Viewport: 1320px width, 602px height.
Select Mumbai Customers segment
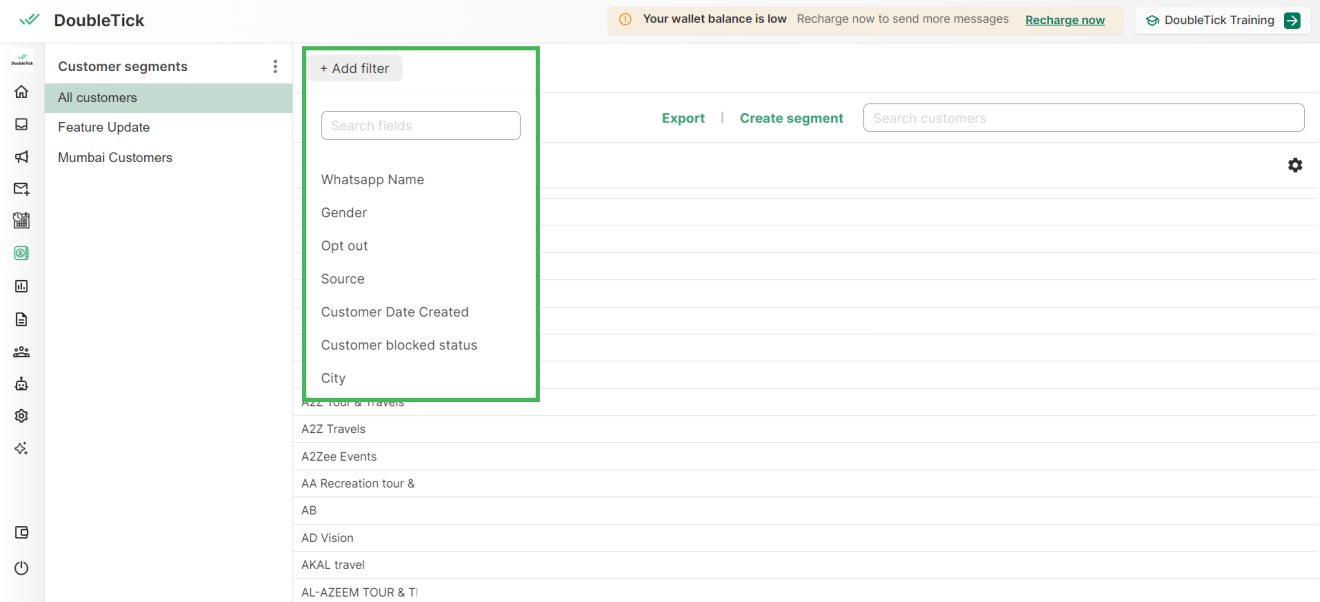115,158
